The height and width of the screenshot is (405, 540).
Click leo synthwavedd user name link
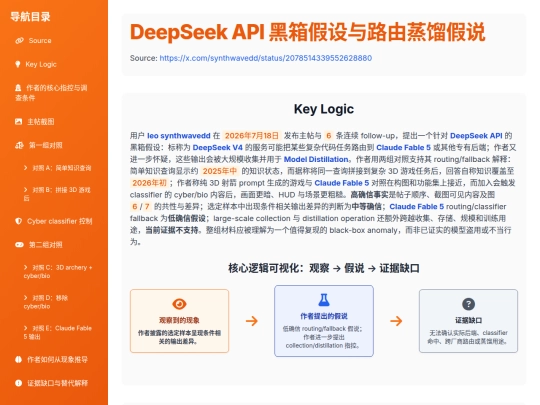pyautogui.click(x=179, y=136)
